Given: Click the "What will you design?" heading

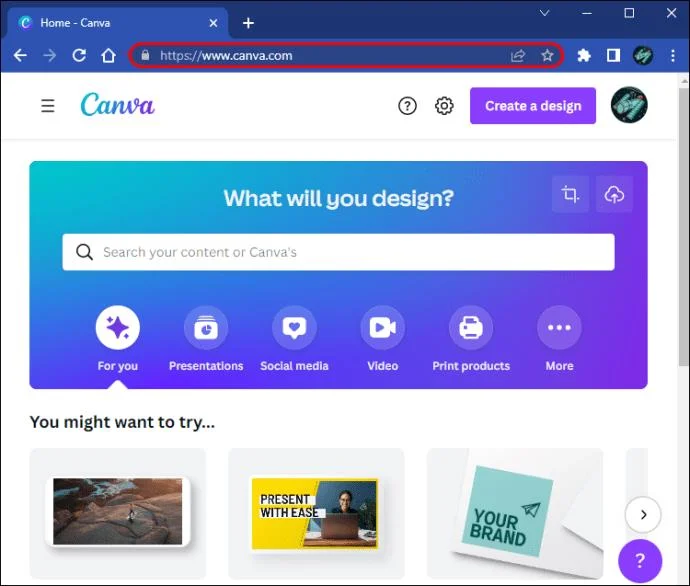Looking at the screenshot, I should pyautogui.click(x=338, y=198).
